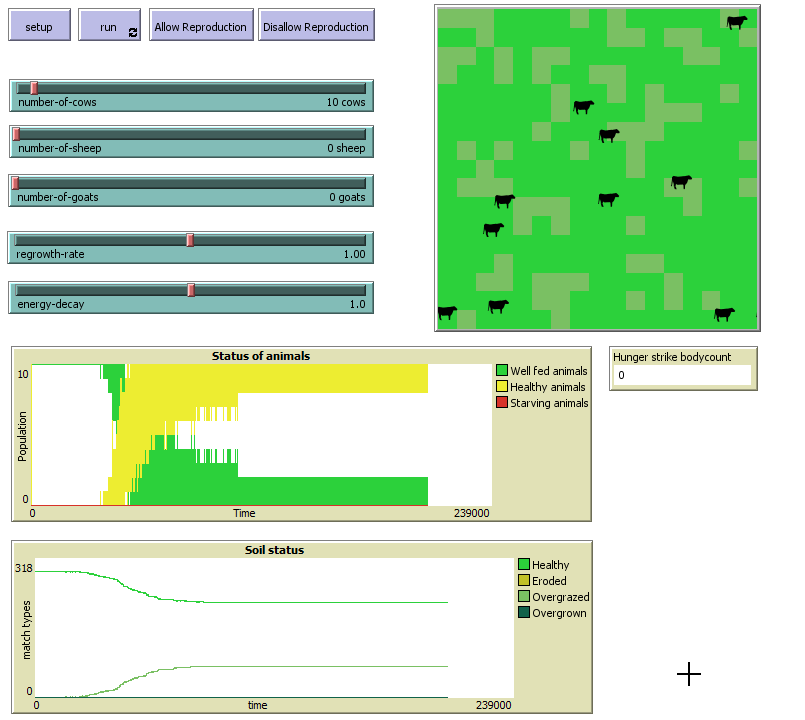Click the energy-decay slider handle
This screenshot has height=720, width=805.
pos(191,290)
